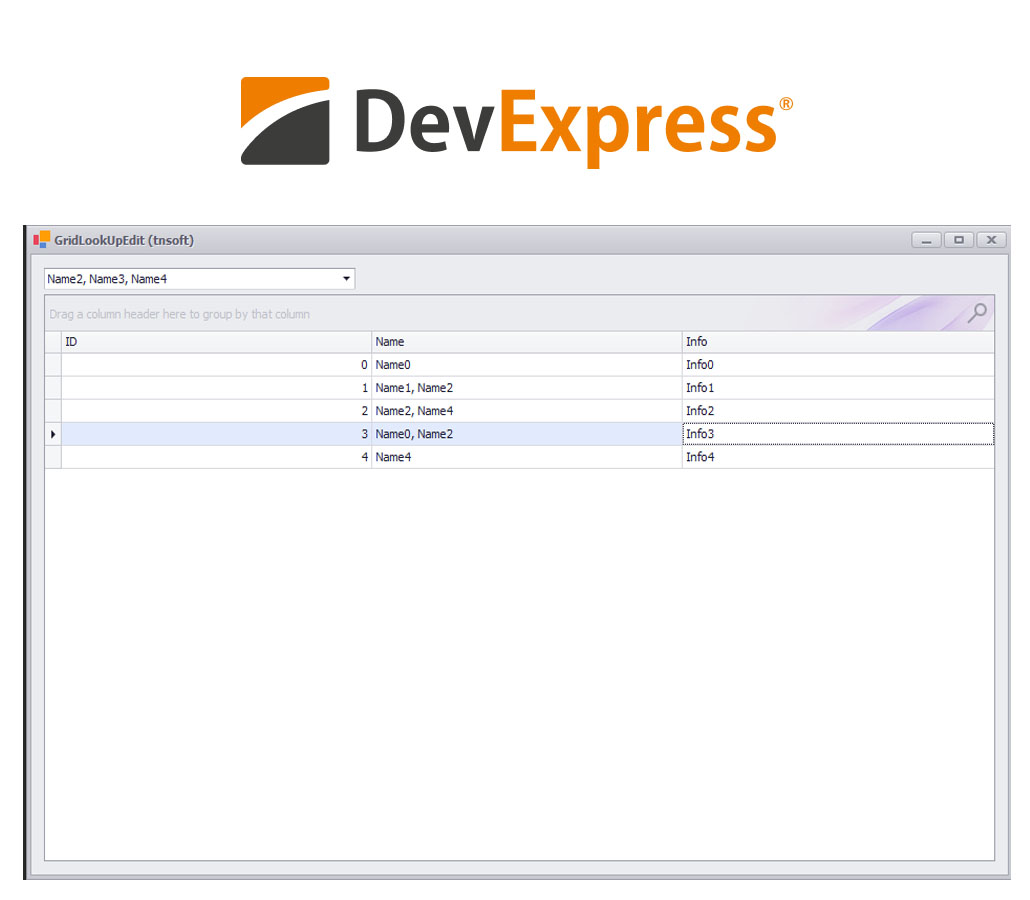Select the cell 'Name0, Name2'
1030x900 pixels.
pyautogui.click(x=526, y=434)
